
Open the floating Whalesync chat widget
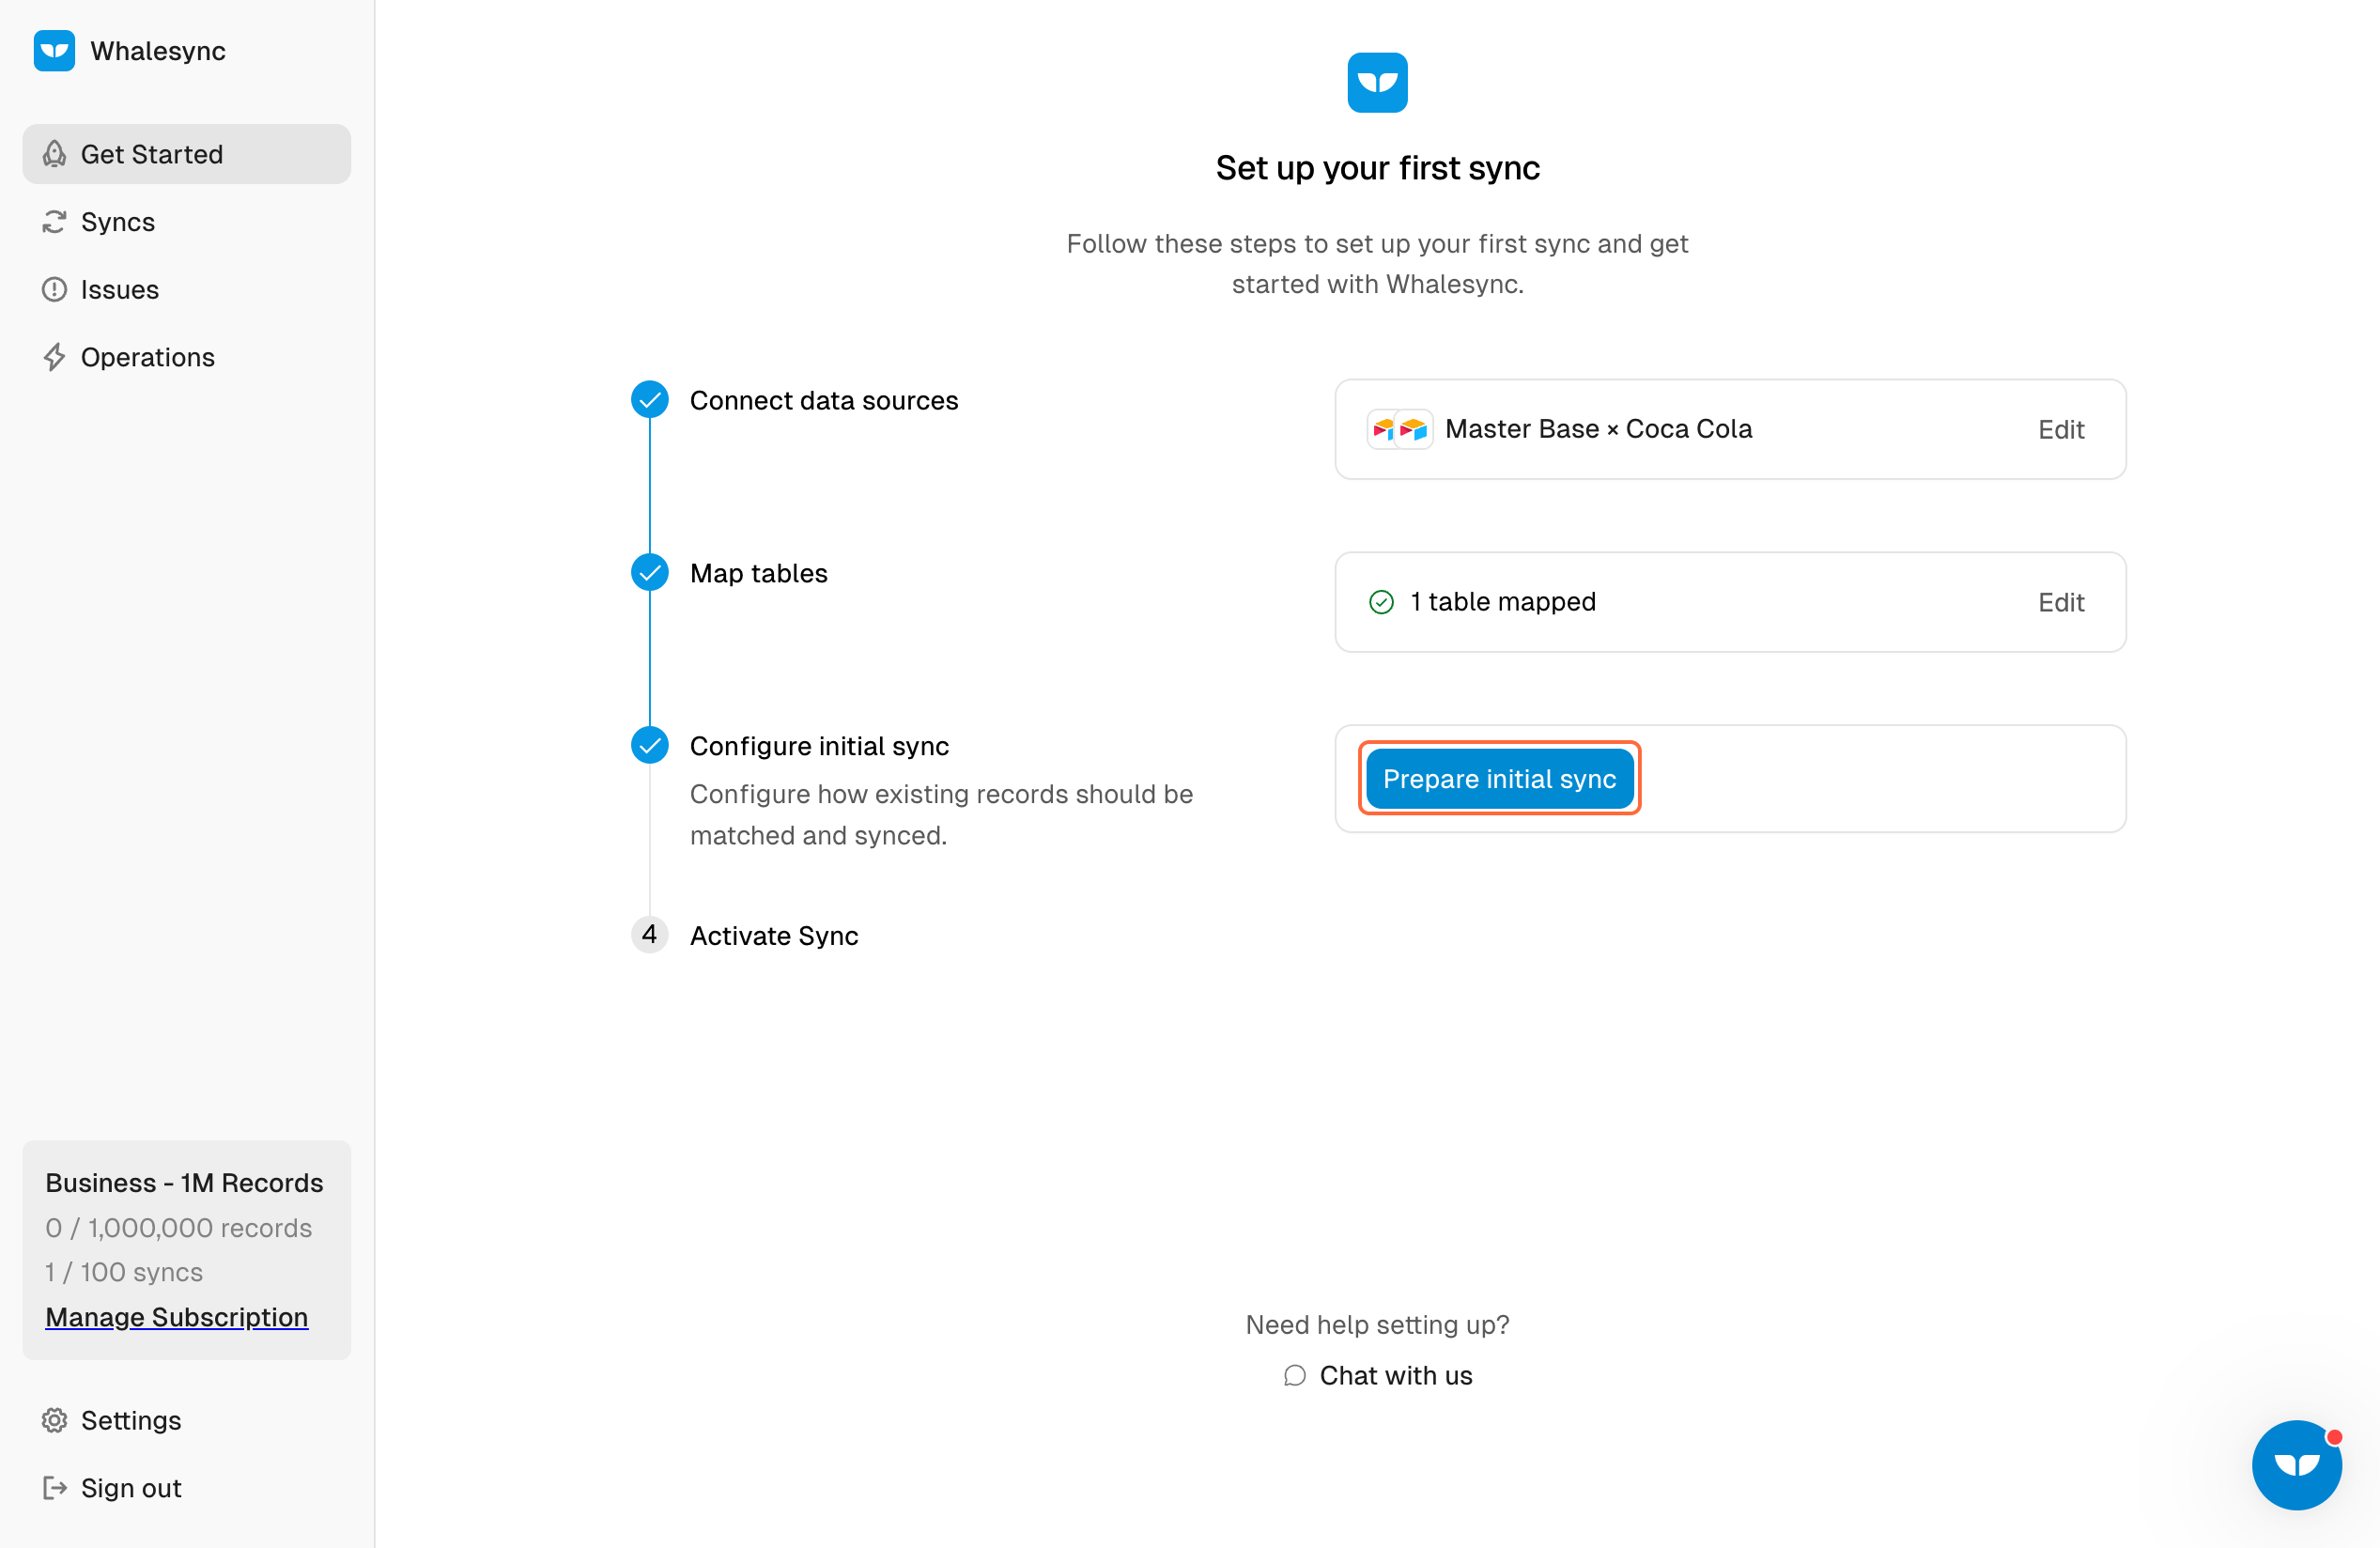pyautogui.click(x=2297, y=1465)
